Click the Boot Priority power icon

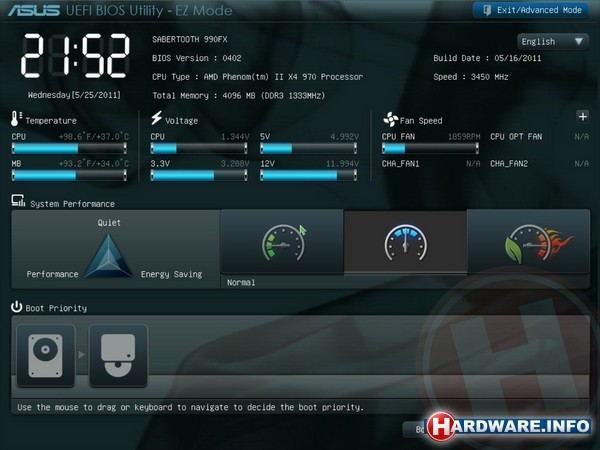tap(16, 307)
